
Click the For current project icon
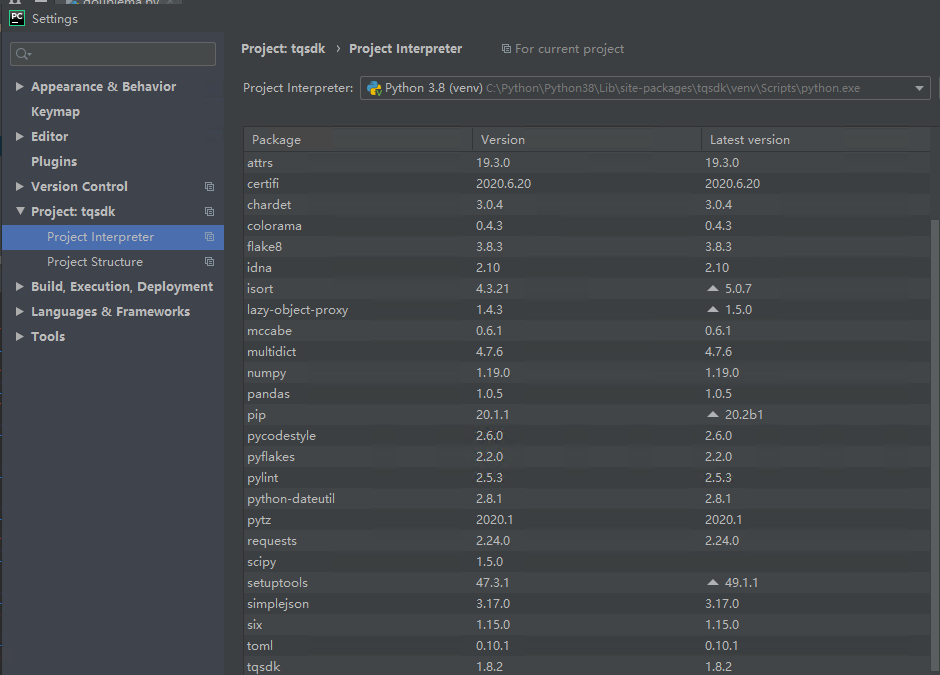coord(507,49)
